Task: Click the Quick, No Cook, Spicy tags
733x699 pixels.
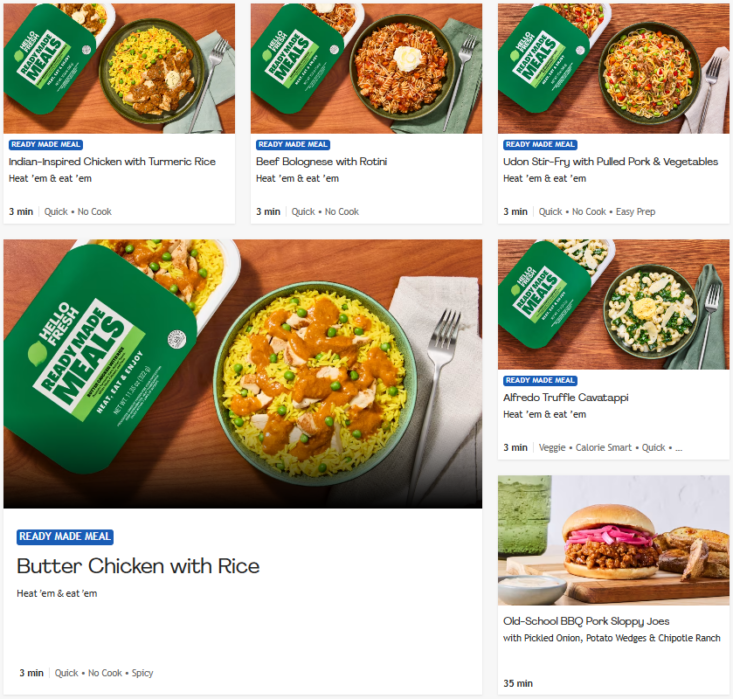Action: click(104, 673)
